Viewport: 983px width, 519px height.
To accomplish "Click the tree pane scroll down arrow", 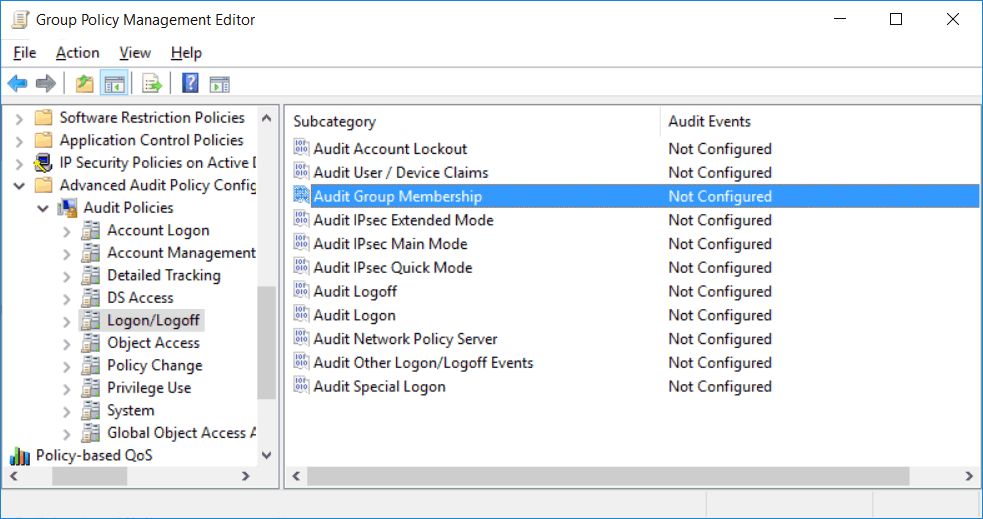I will click(266, 455).
